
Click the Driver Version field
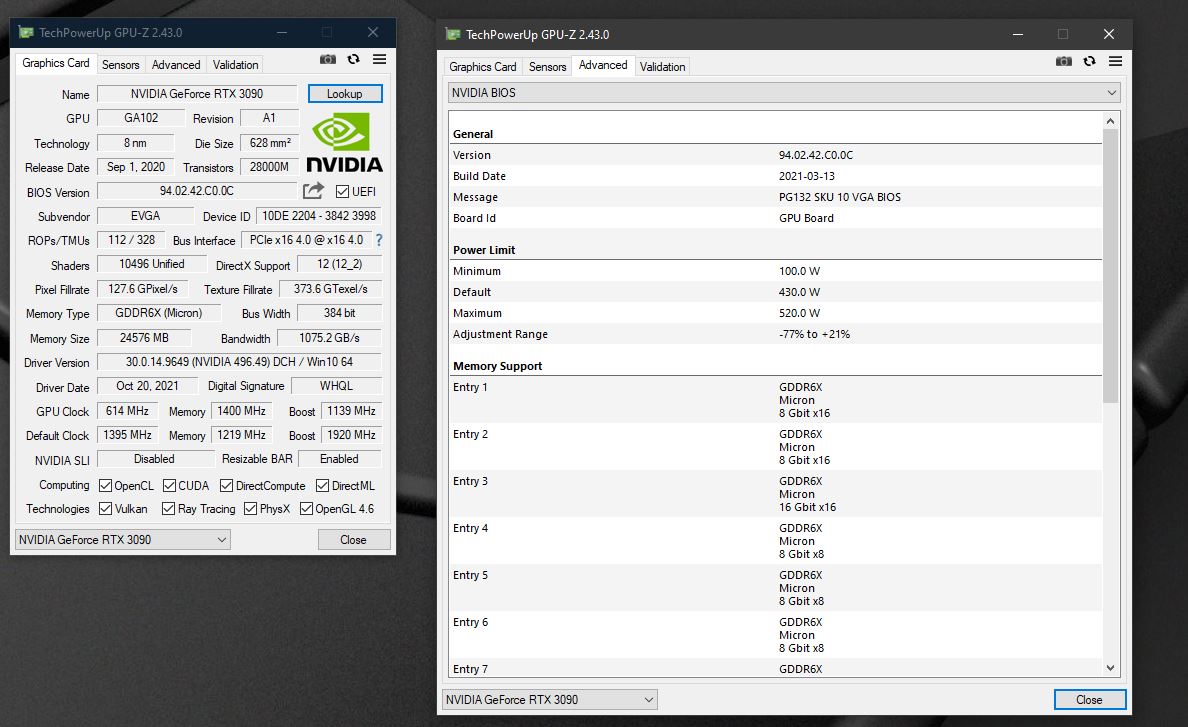point(239,362)
